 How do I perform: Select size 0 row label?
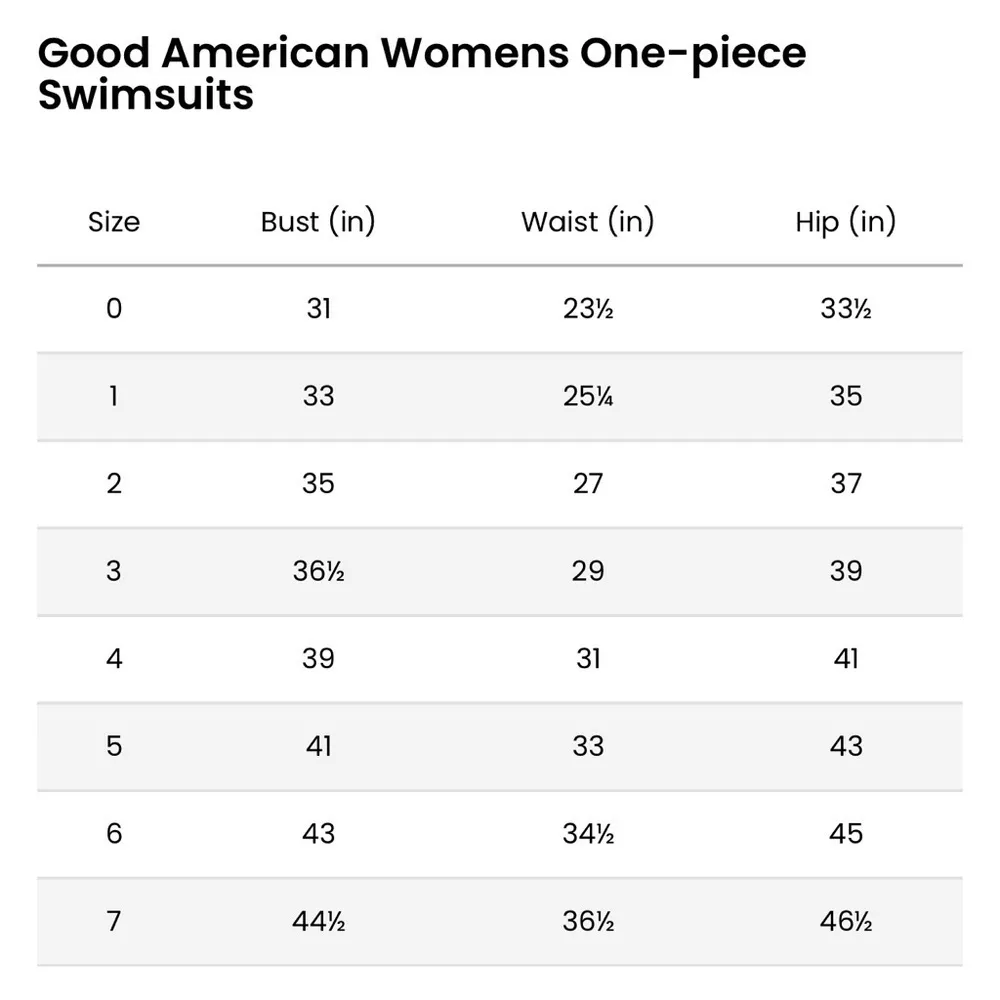click(x=114, y=308)
